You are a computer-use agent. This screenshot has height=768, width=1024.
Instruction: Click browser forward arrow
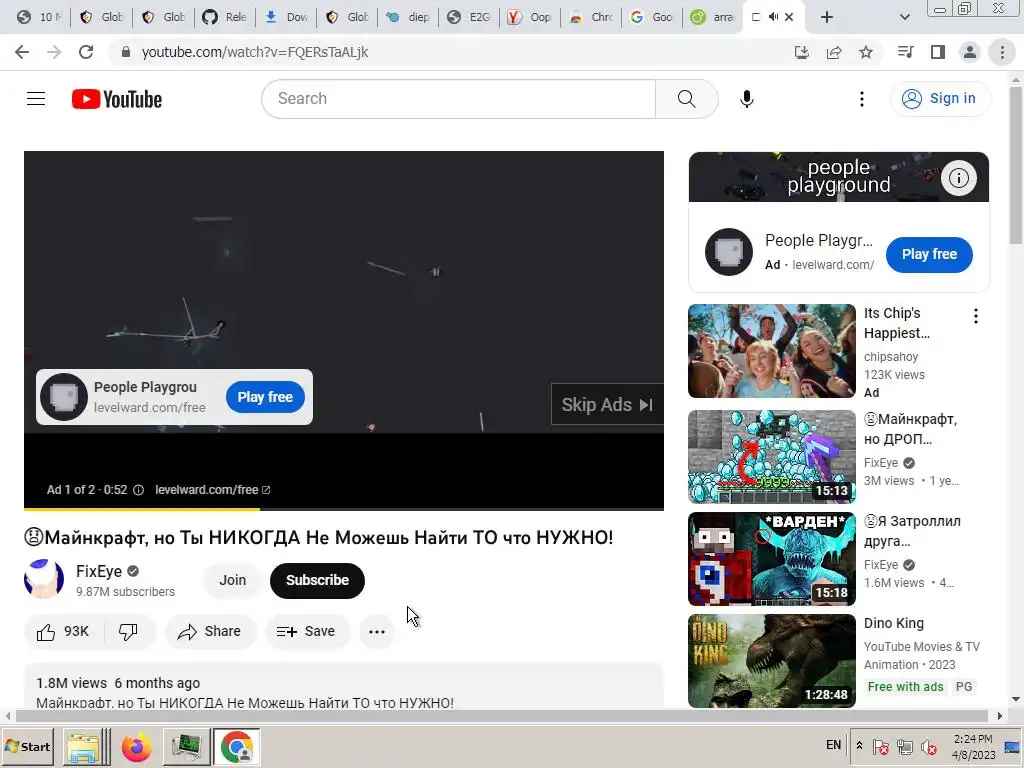coord(54,52)
